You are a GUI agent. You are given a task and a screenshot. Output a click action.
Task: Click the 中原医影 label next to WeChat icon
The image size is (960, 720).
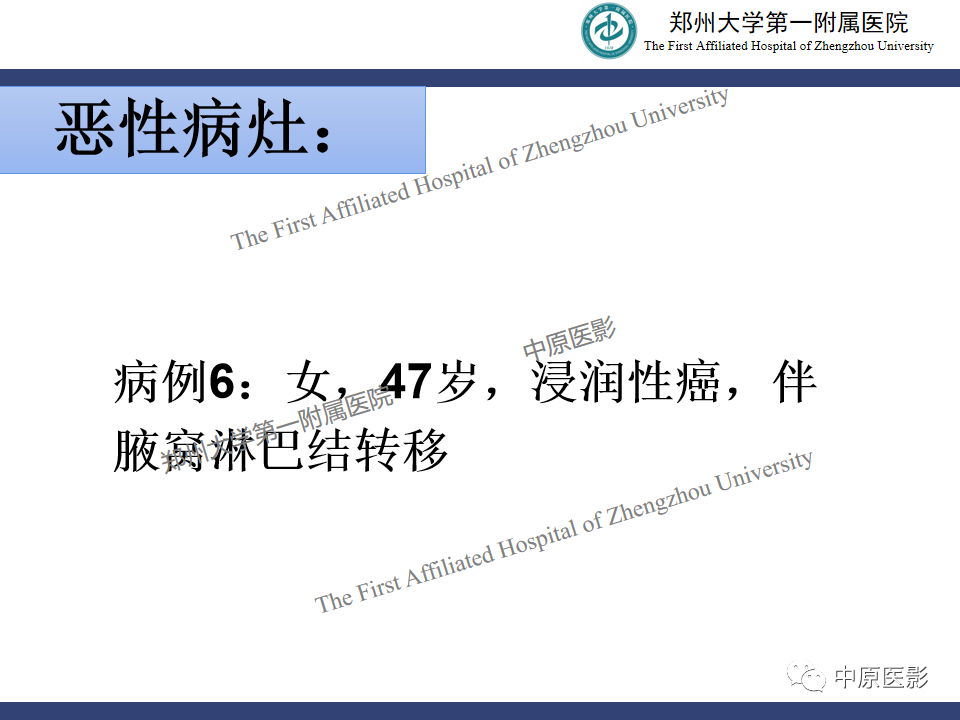click(x=881, y=678)
